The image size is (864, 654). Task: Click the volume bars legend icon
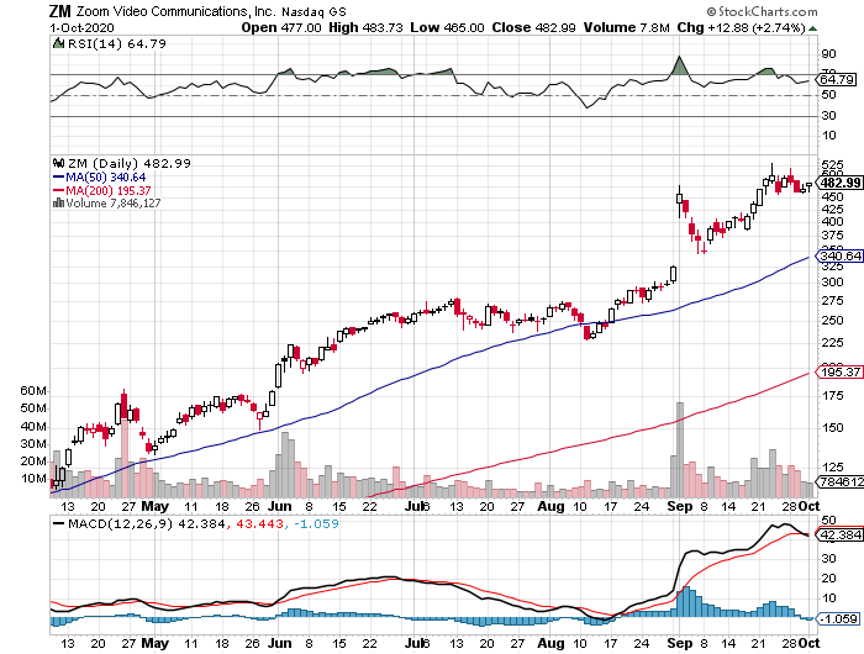58,203
